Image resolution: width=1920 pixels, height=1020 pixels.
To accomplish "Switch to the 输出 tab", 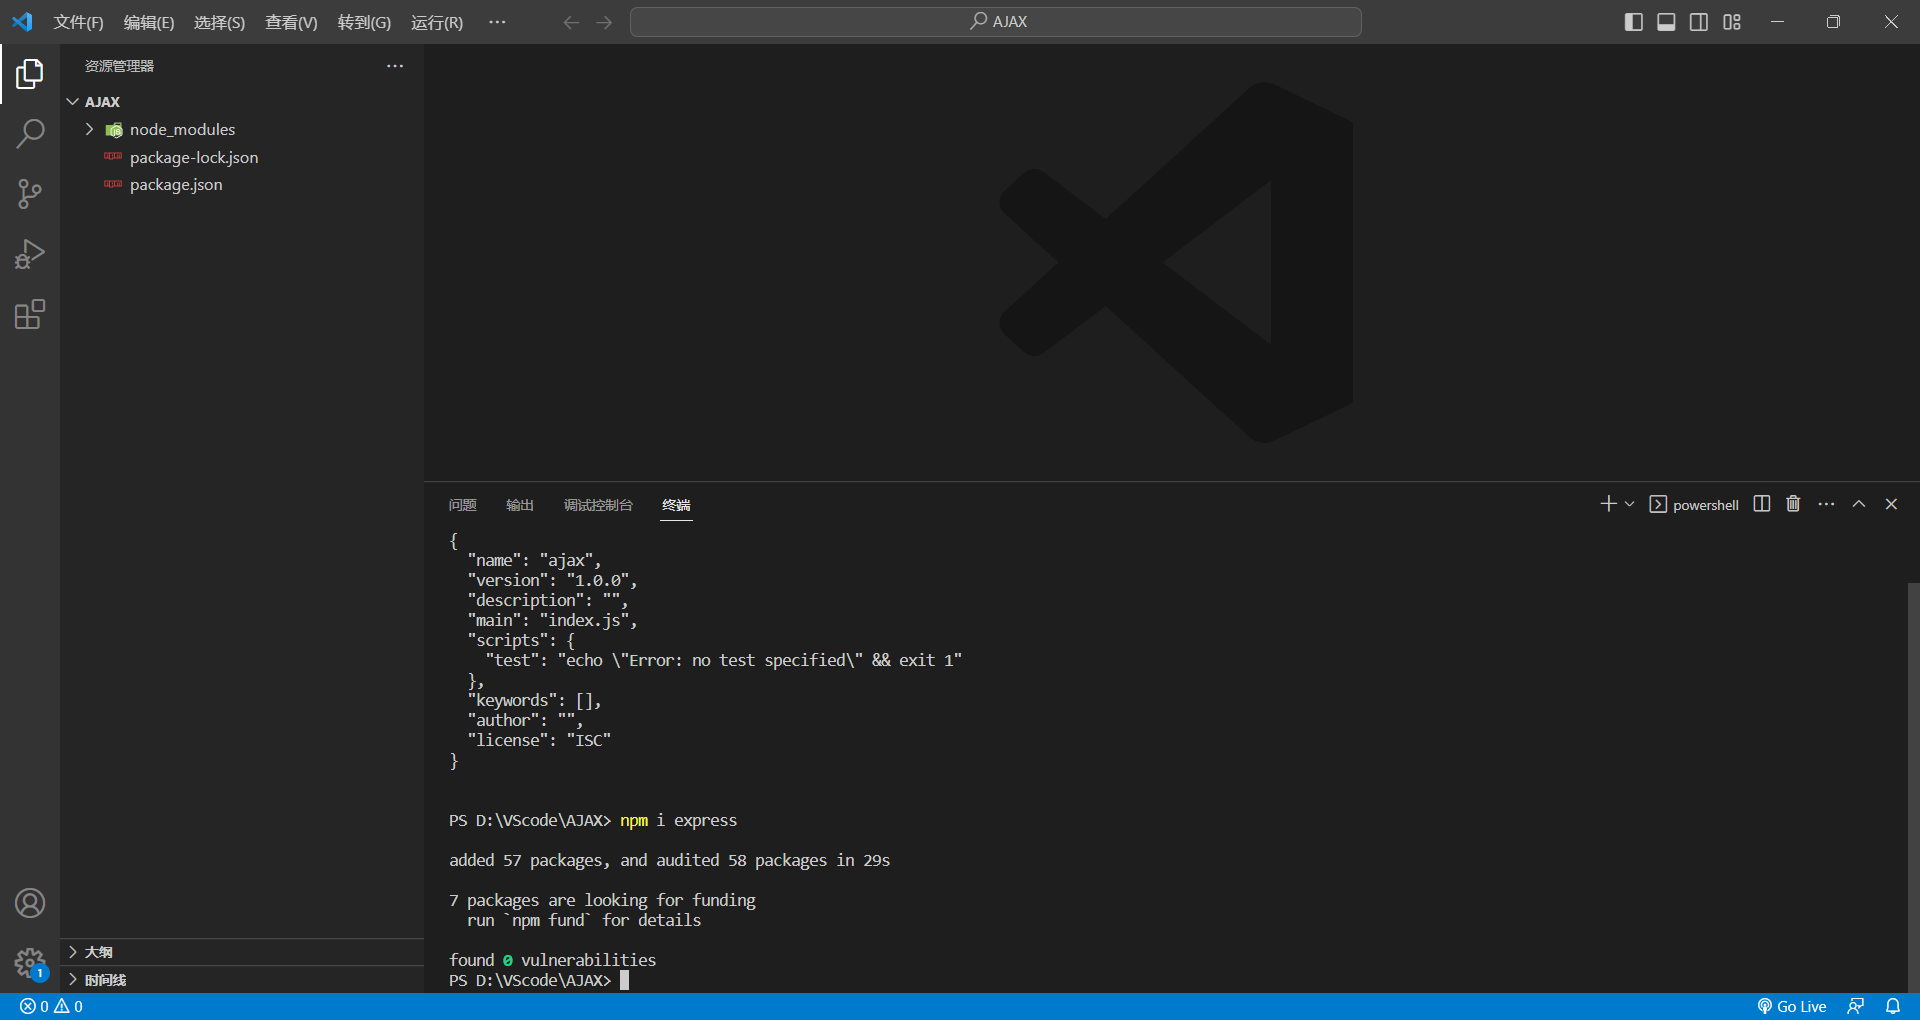I will point(520,505).
